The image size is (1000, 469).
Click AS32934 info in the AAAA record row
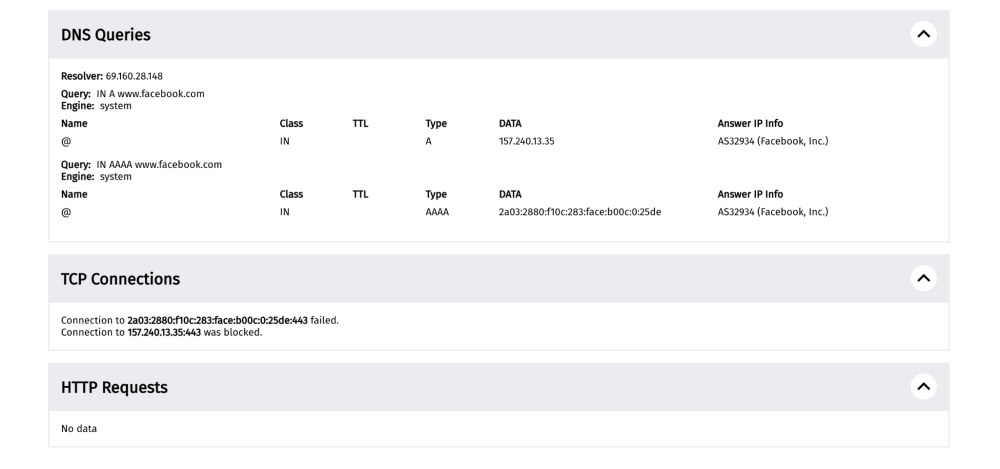[765, 212]
